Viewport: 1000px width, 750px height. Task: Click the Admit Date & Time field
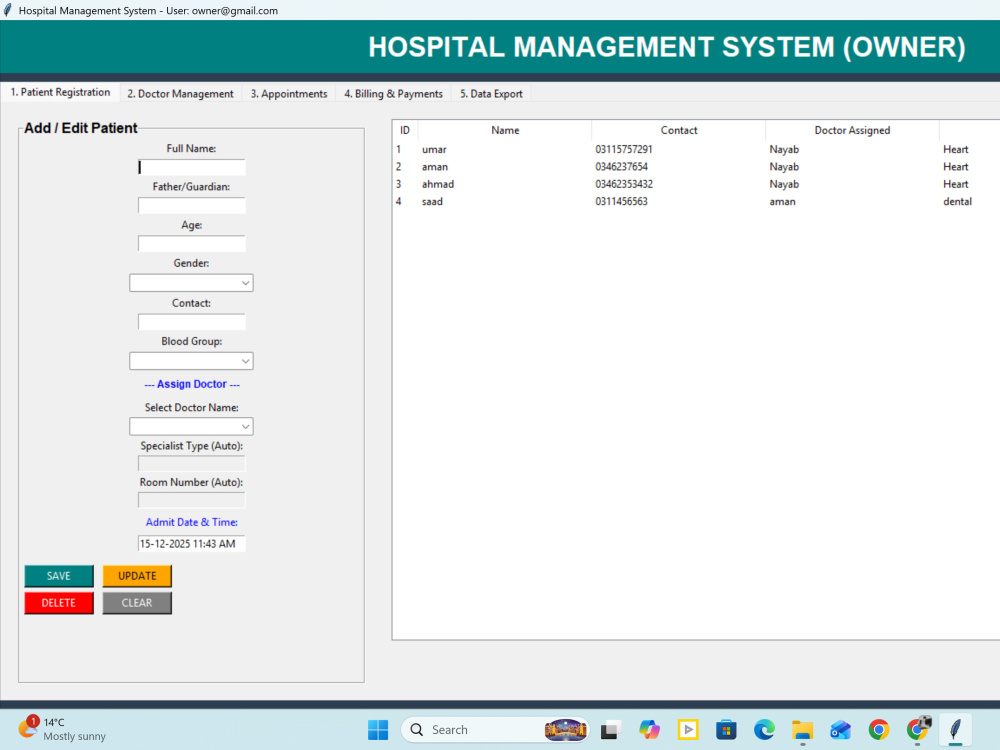(191, 543)
